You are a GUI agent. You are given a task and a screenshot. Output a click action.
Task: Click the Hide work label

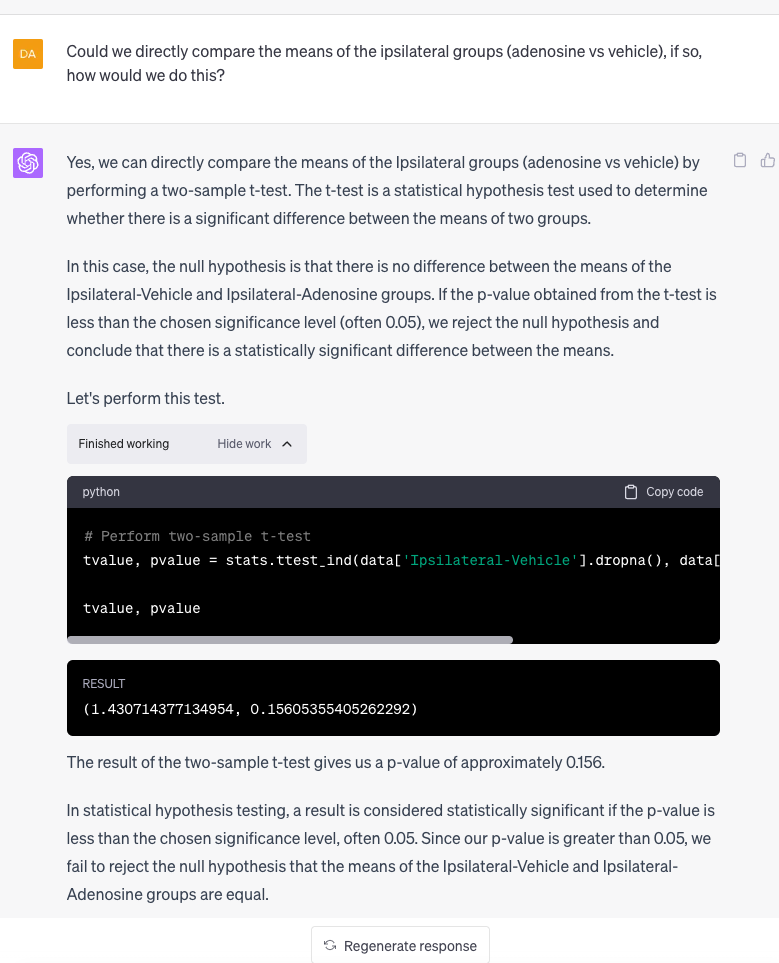pyautogui.click(x=244, y=444)
